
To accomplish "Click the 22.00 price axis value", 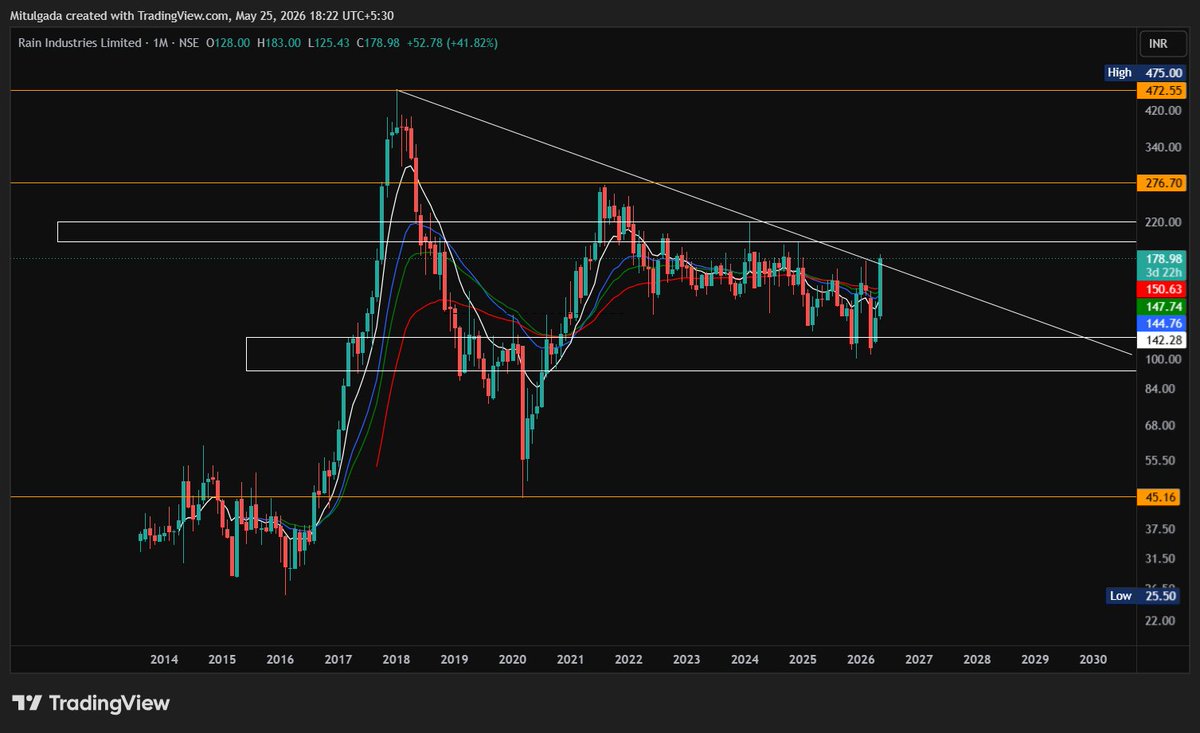I will click(x=1158, y=621).
